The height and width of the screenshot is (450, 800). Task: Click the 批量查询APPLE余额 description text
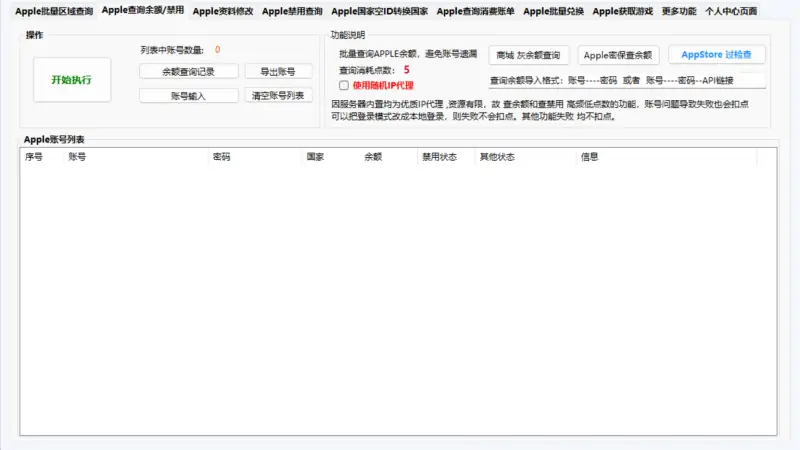[408, 54]
